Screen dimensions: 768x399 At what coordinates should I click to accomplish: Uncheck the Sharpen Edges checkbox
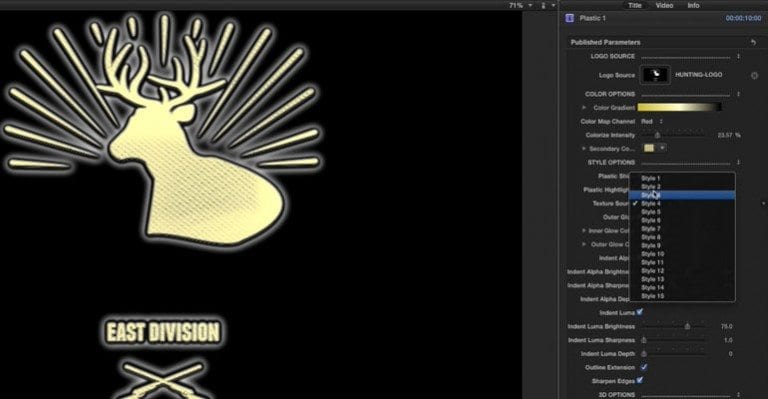point(640,380)
